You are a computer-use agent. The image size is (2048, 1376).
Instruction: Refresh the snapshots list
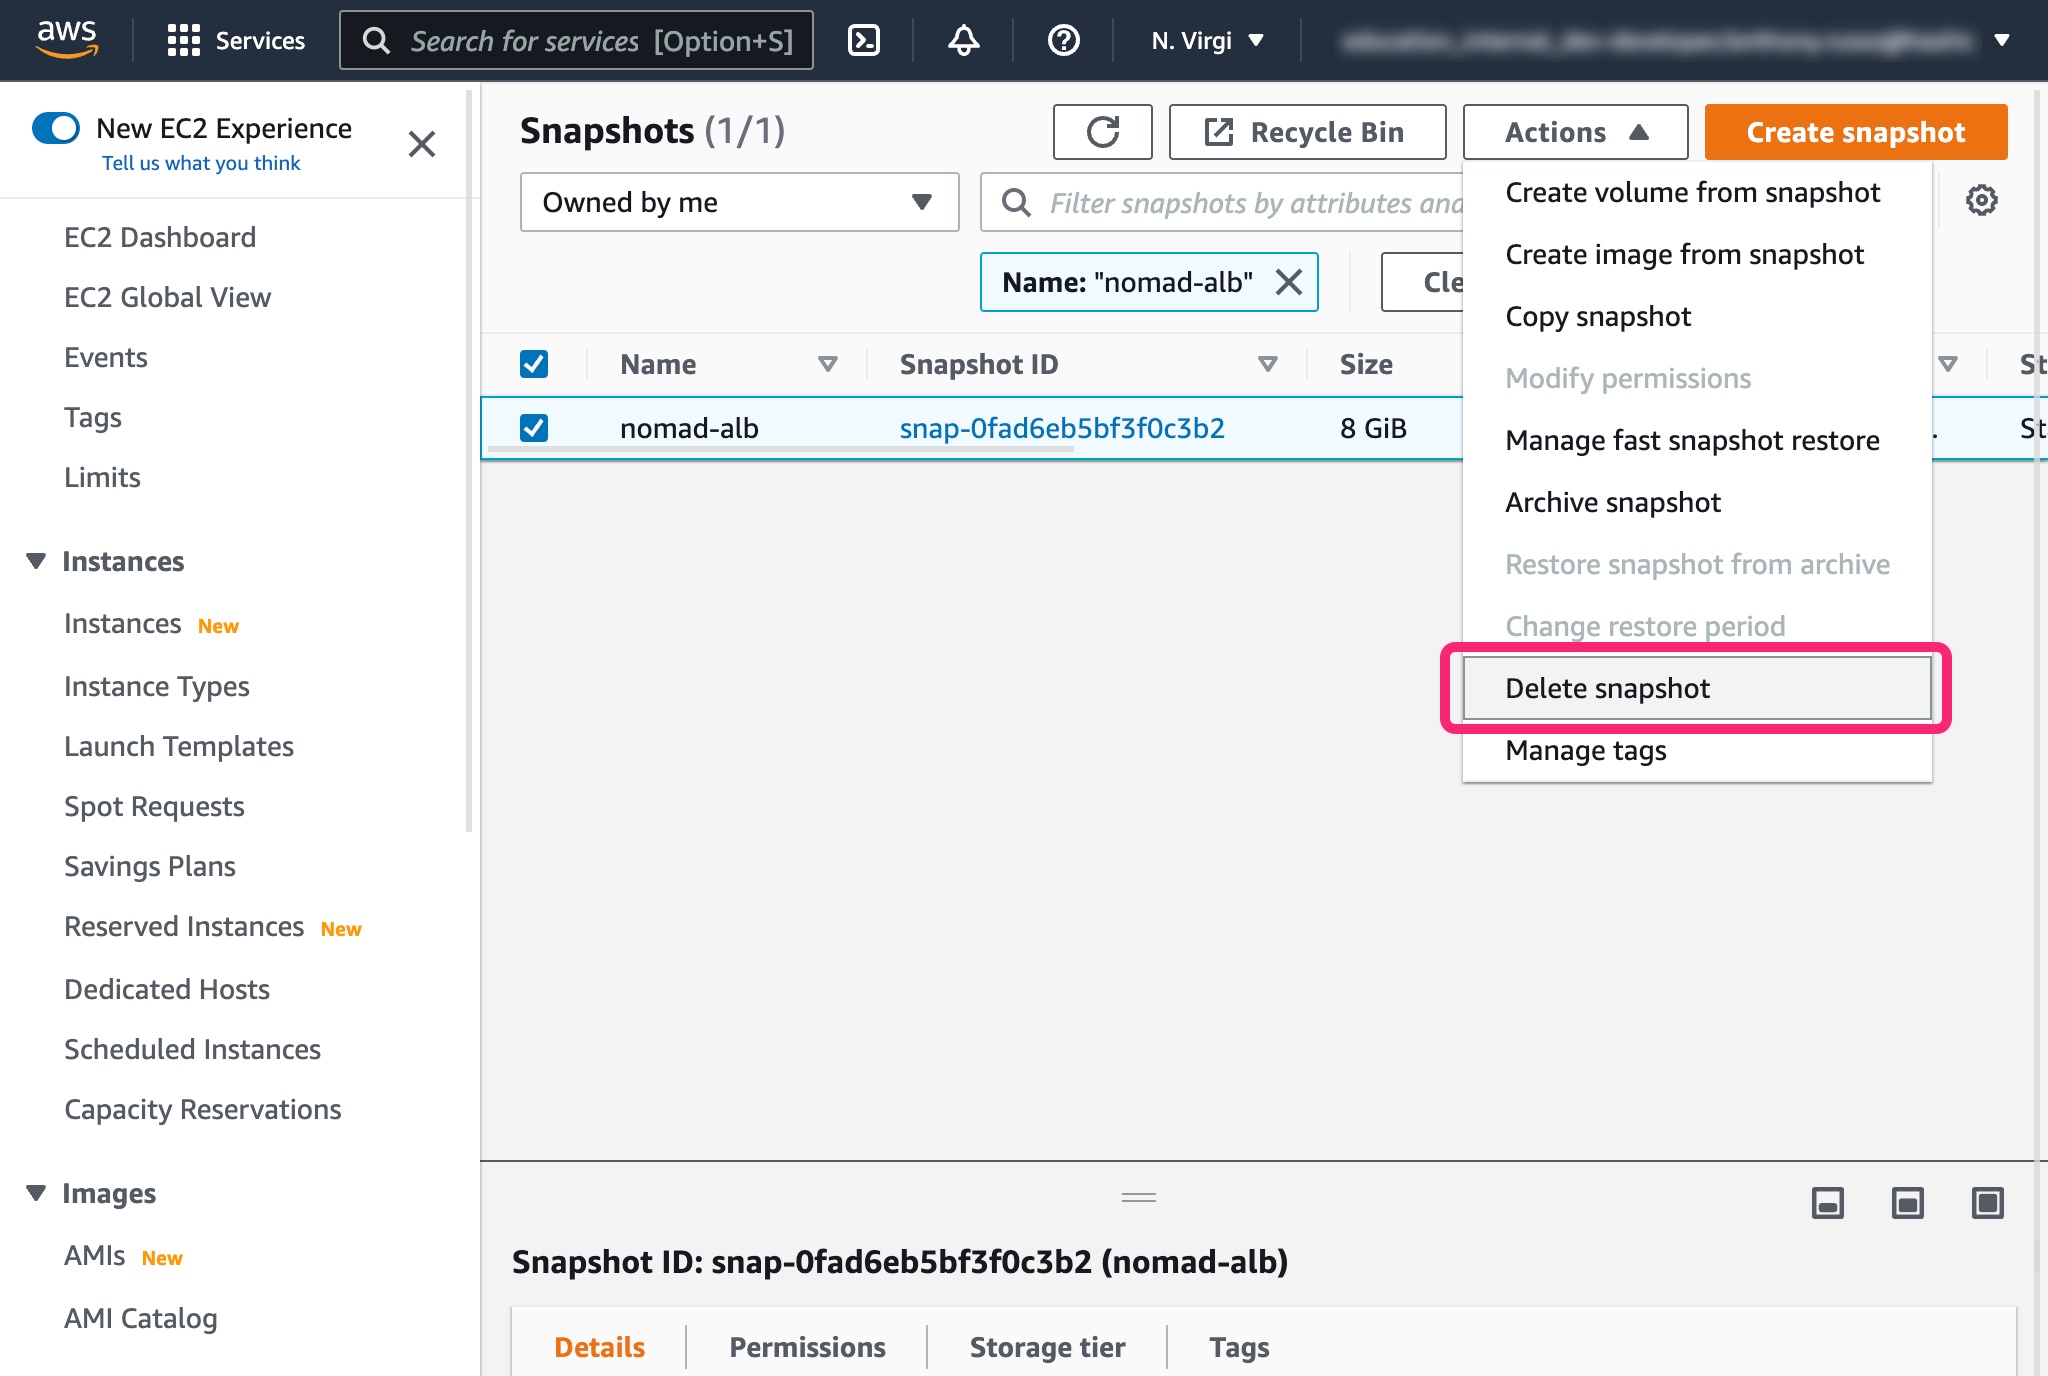[1102, 131]
